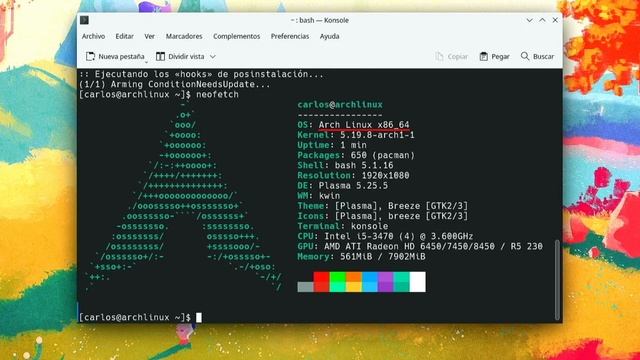Click the shell value 'bash 5.1.16'
Screen dimensions: 640x360
point(364,165)
